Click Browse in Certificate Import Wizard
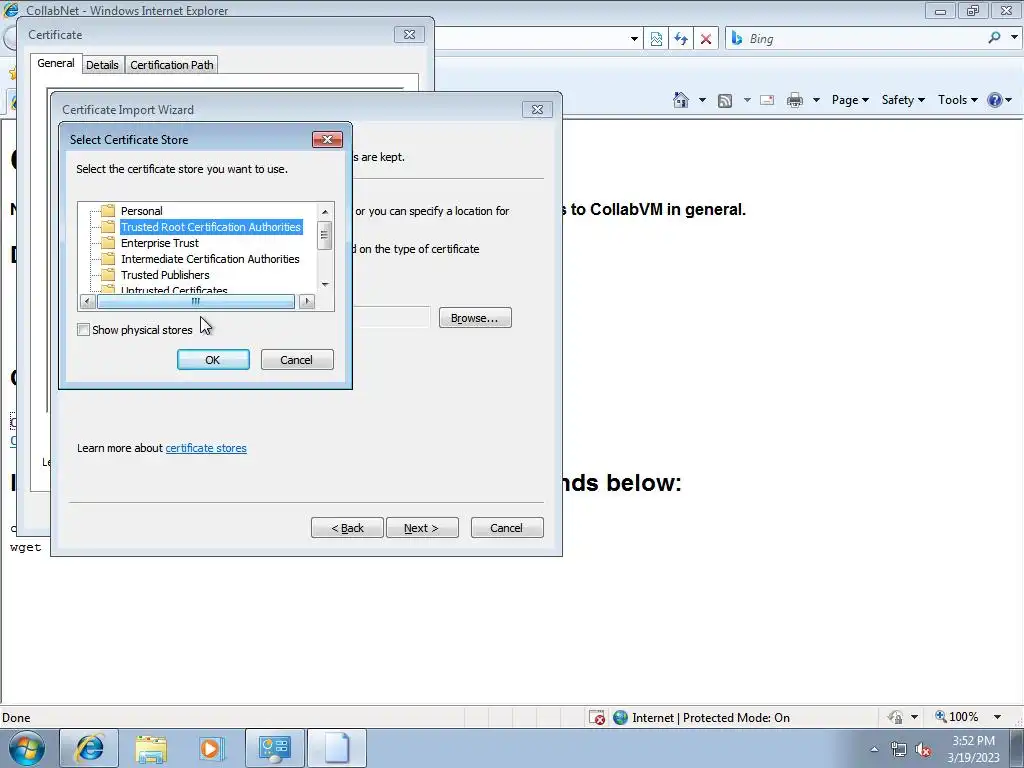 475,318
